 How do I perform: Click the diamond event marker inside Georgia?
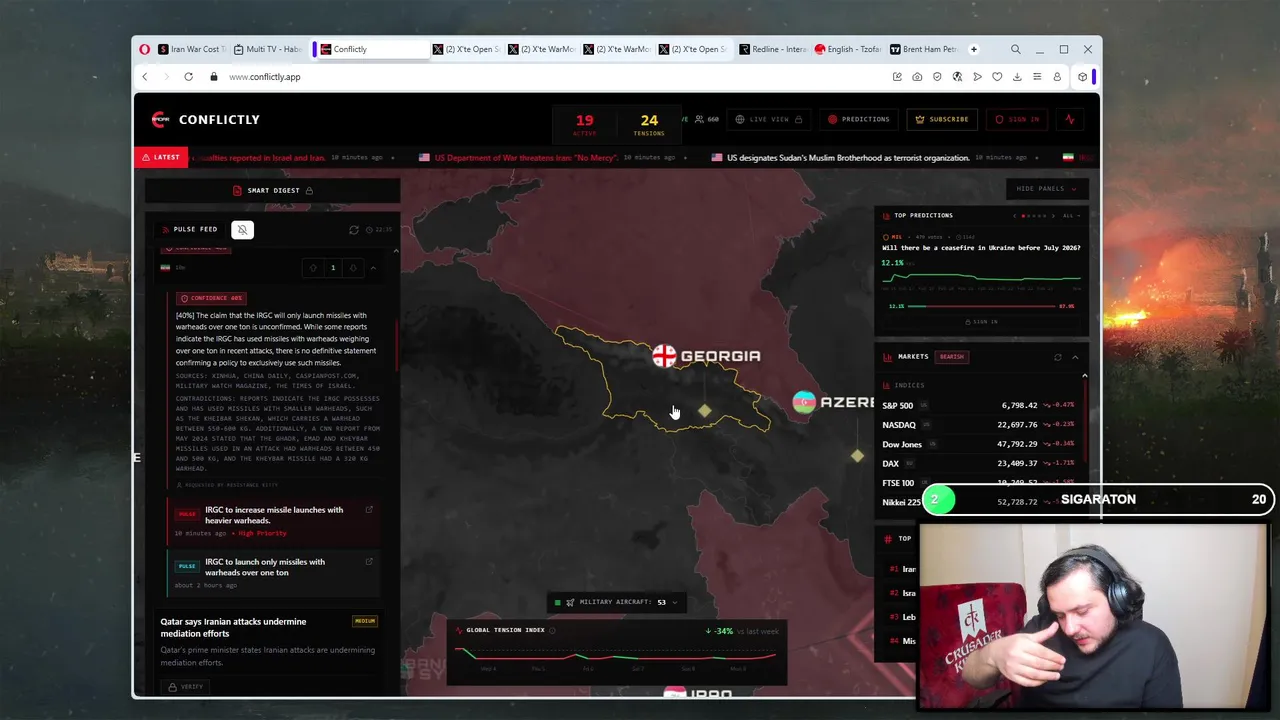click(x=705, y=411)
